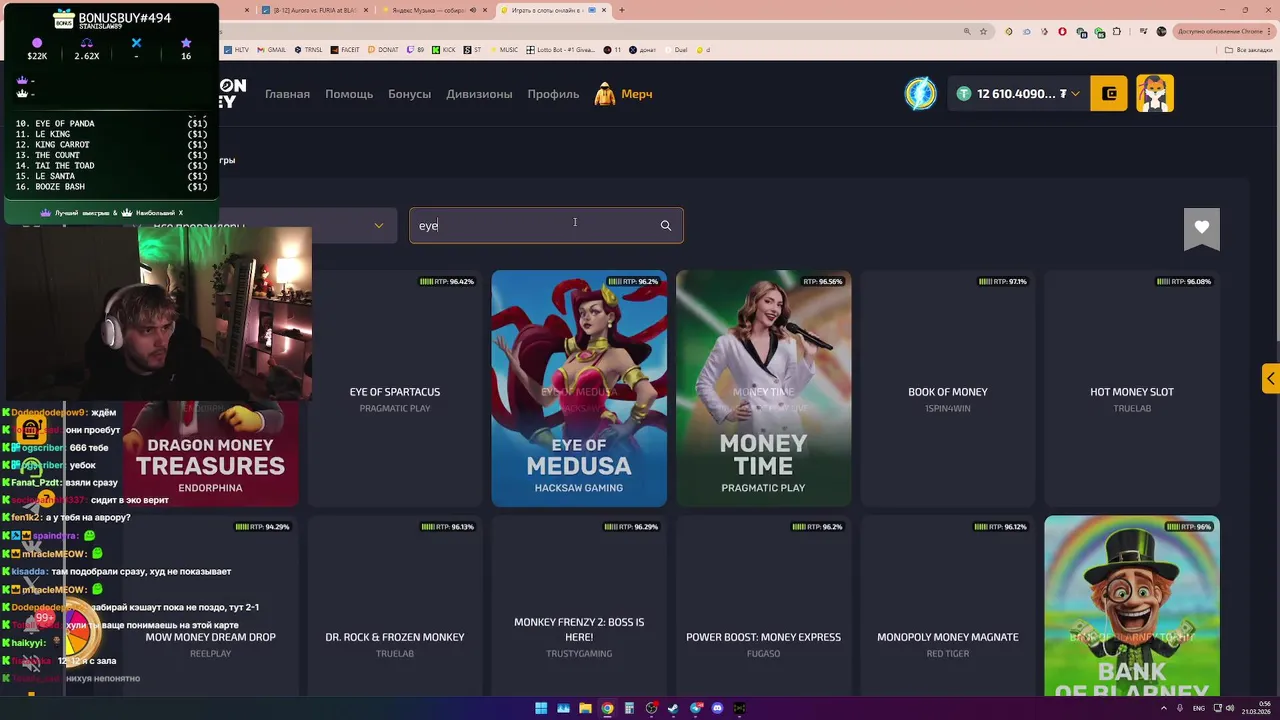Open the MUSIC bookmark
Screen dimensions: 1280x720
pos(504,50)
